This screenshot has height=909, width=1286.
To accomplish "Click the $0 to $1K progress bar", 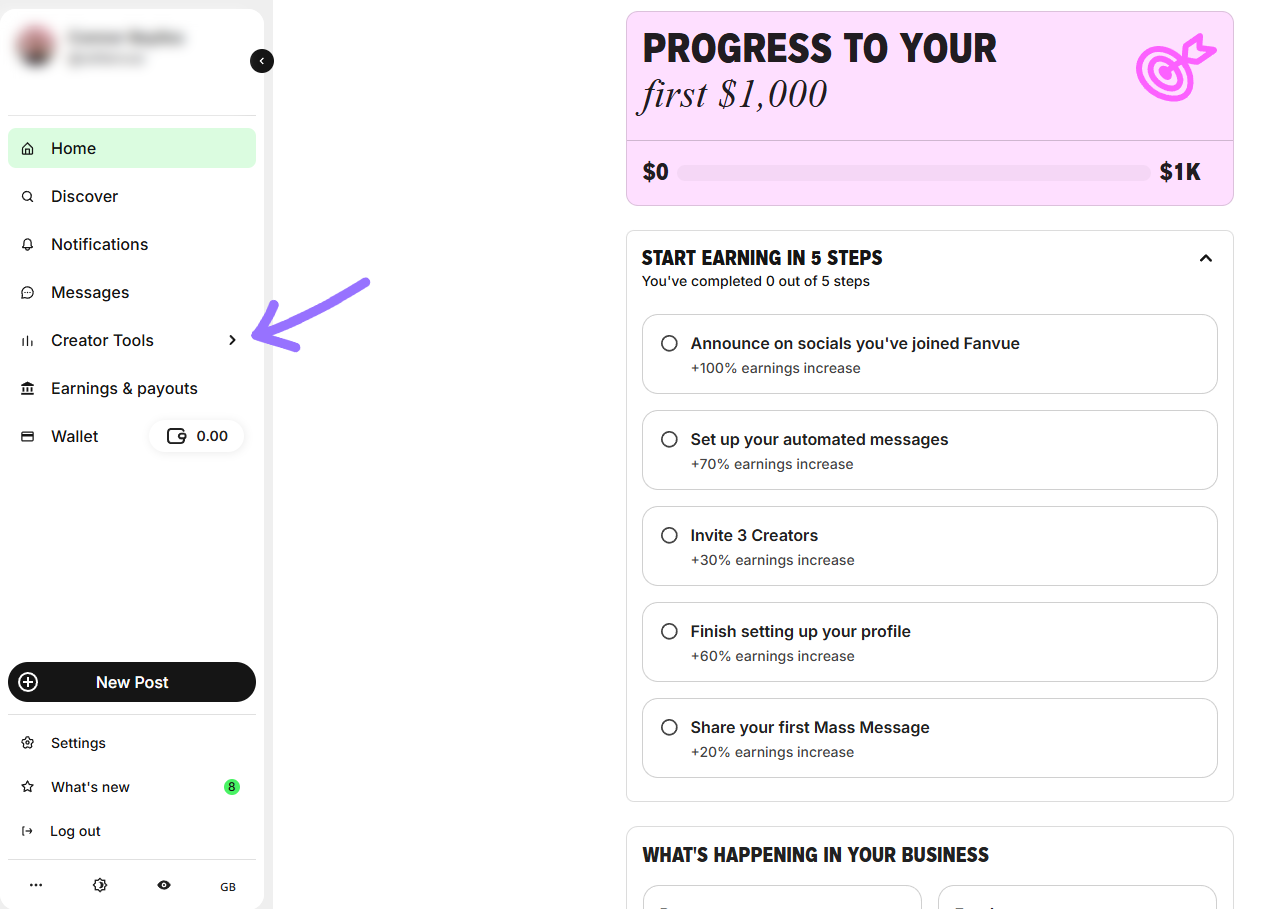I will point(913,173).
